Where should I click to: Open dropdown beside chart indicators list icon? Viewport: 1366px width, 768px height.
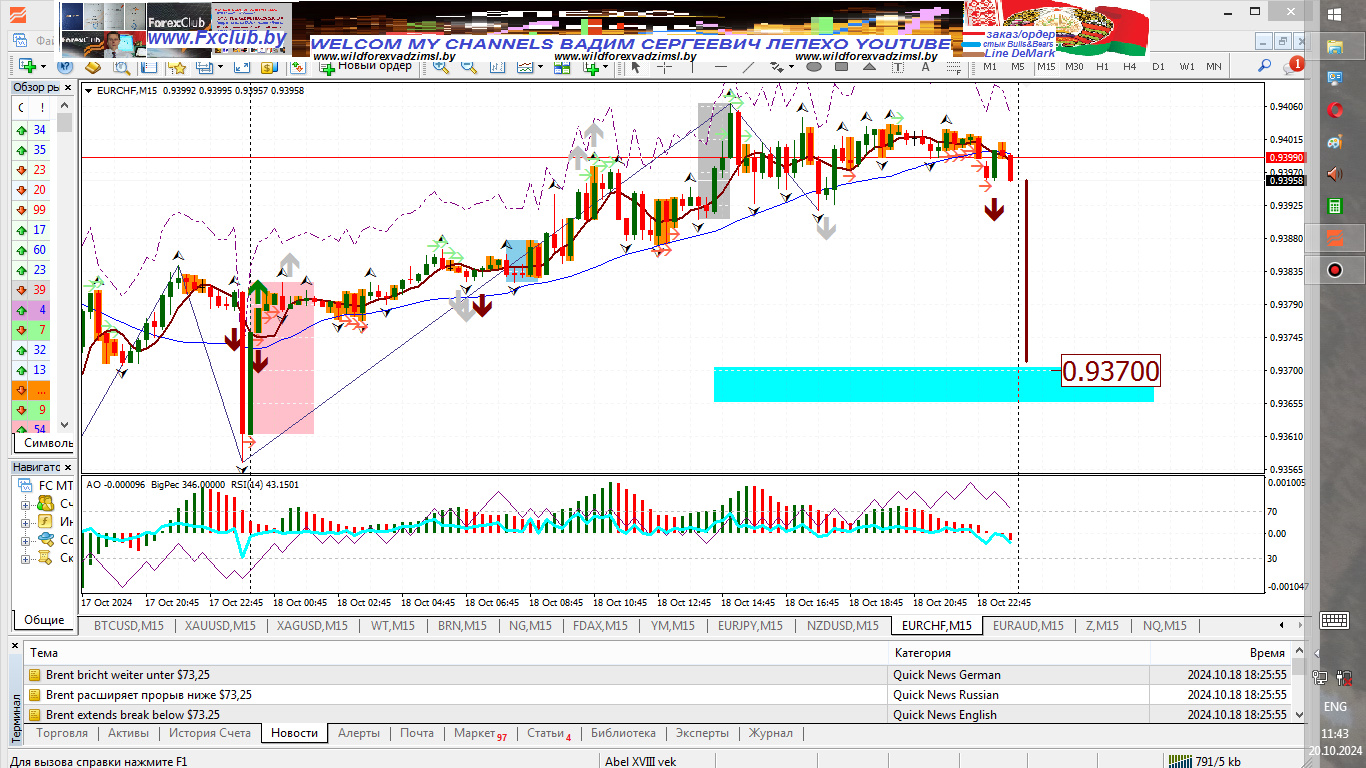pyautogui.click(x=540, y=67)
